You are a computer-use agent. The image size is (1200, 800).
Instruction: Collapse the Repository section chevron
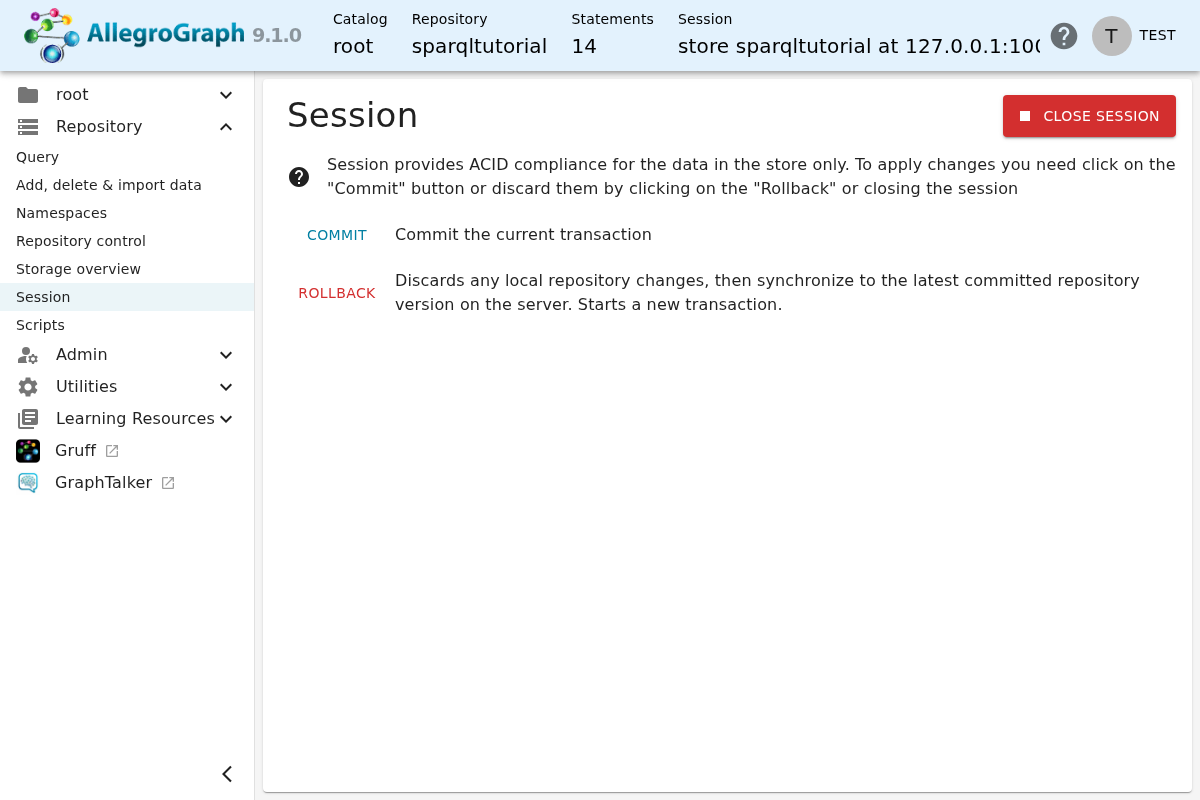pyautogui.click(x=226, y=127)
